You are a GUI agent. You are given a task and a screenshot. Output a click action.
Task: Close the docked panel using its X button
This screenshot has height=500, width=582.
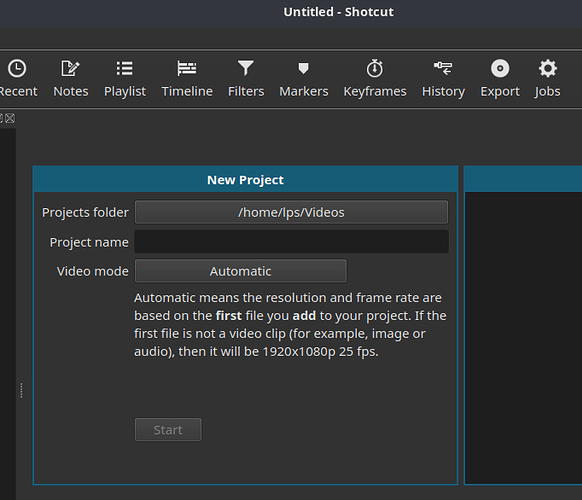click(10, 118)
